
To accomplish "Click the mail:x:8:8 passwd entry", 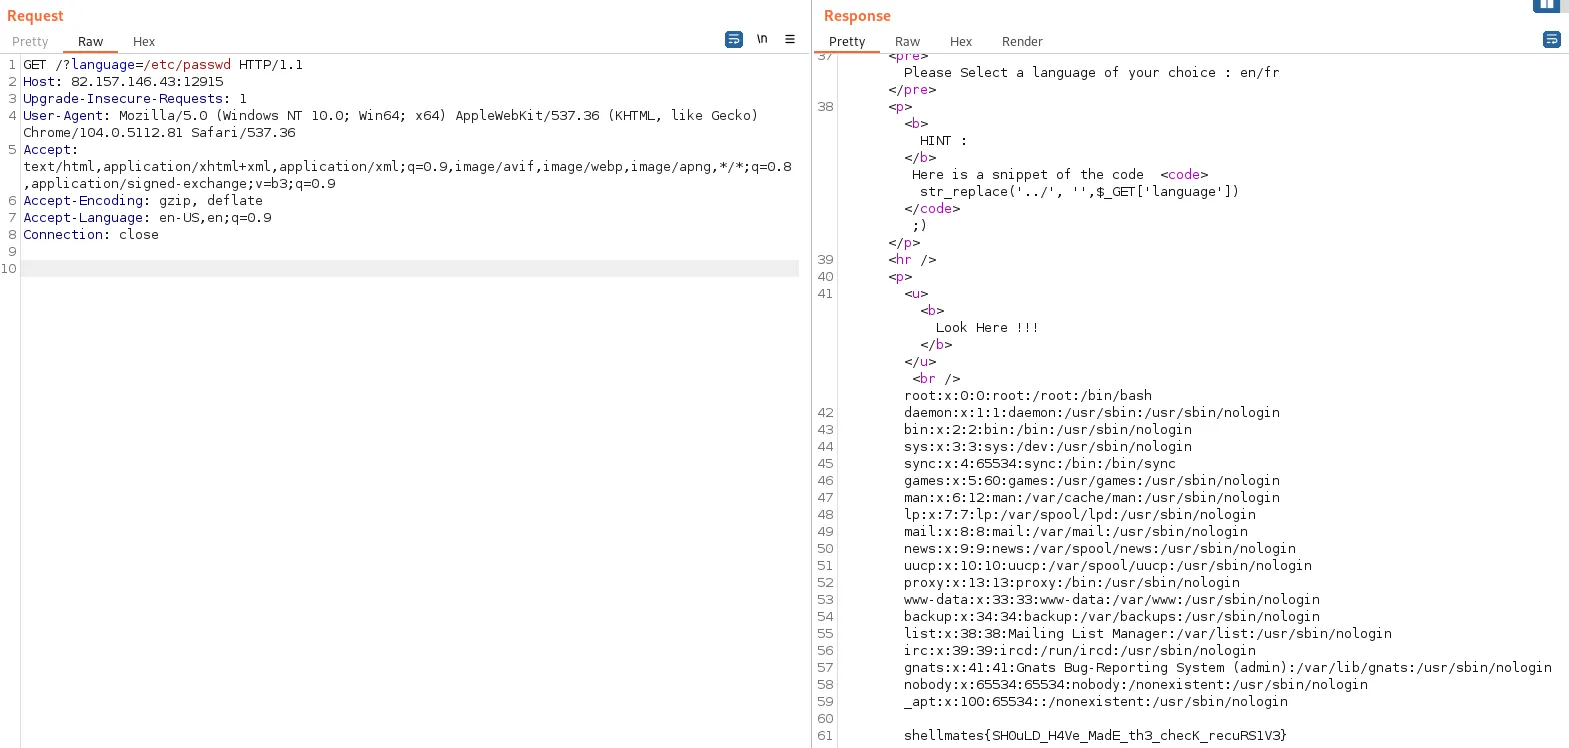I will (x=1076, y=532).
